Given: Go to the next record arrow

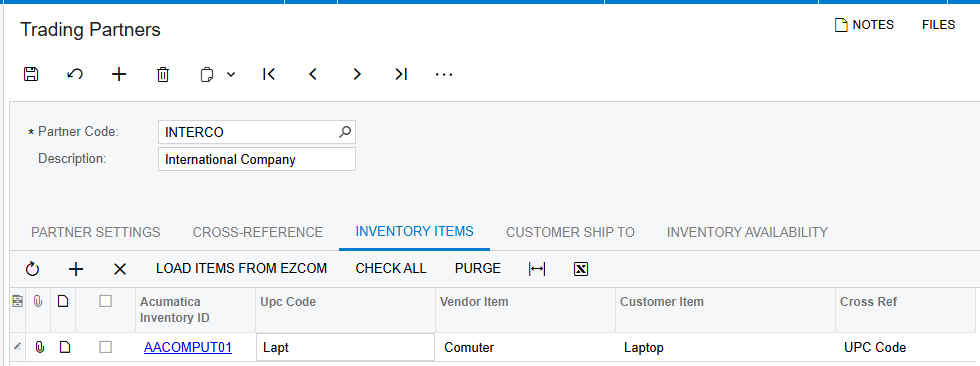Looking at the screenshot, I should pos(357,74).
